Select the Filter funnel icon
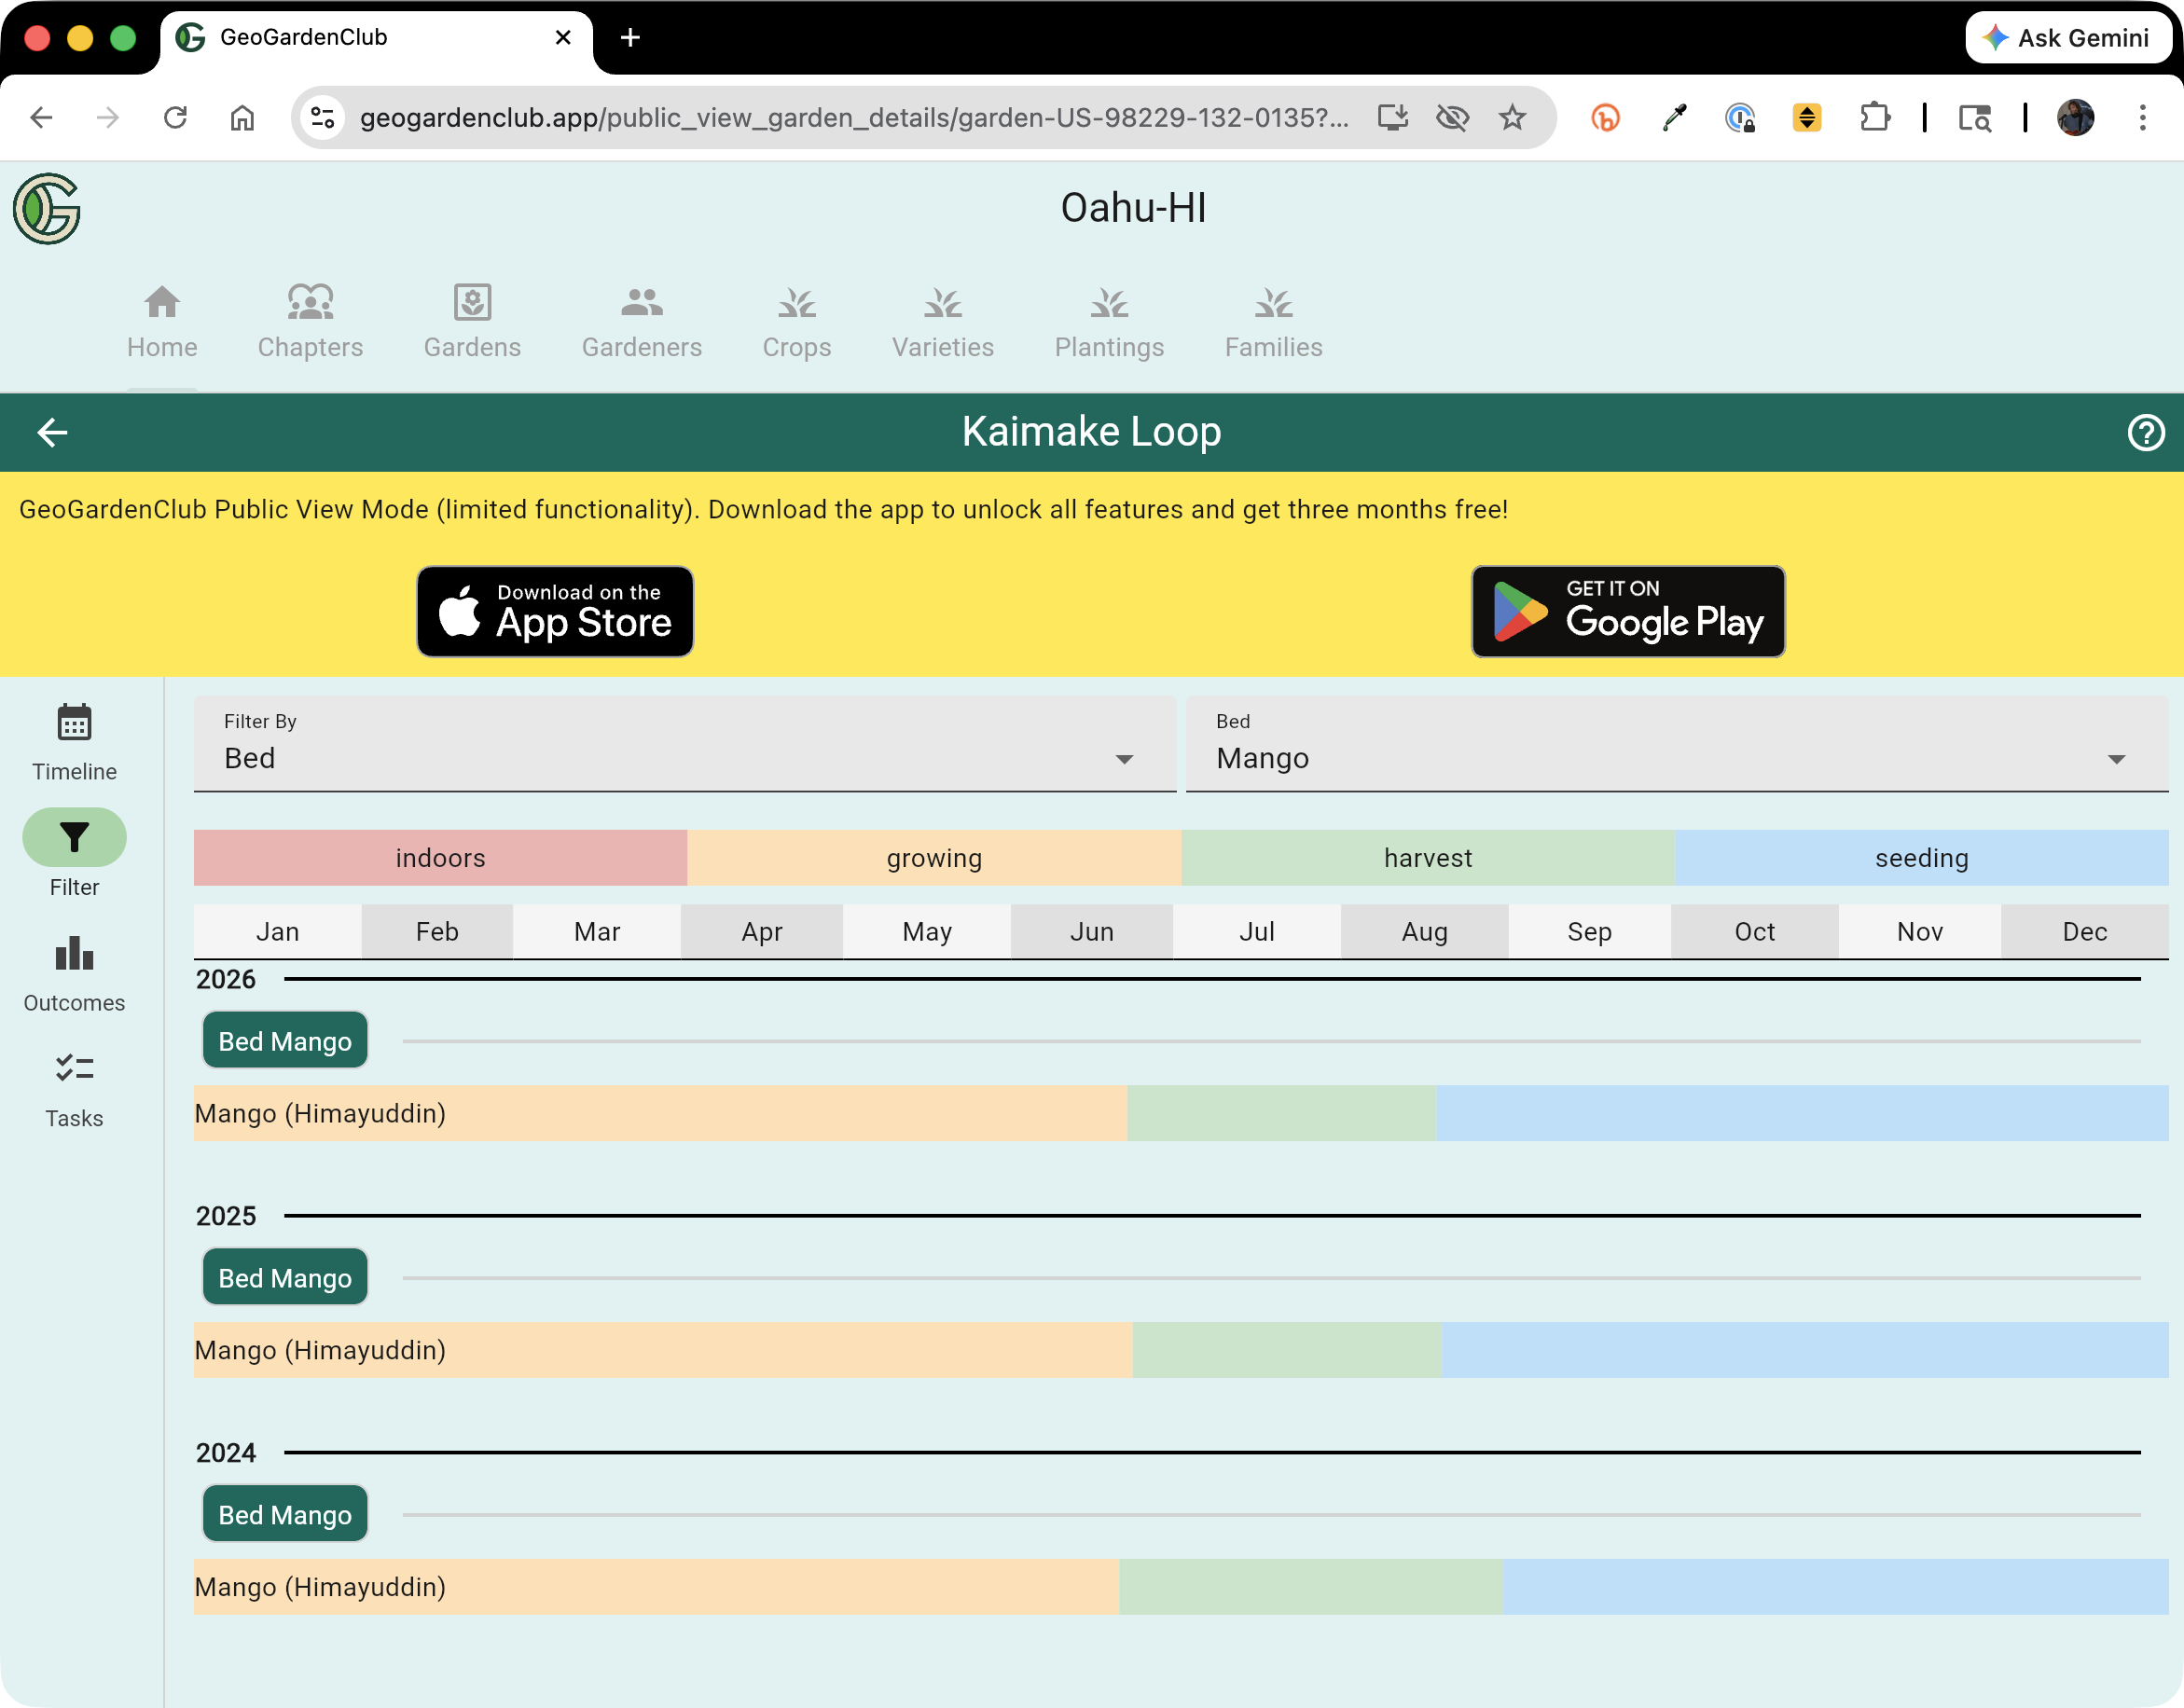 point(74,836)
